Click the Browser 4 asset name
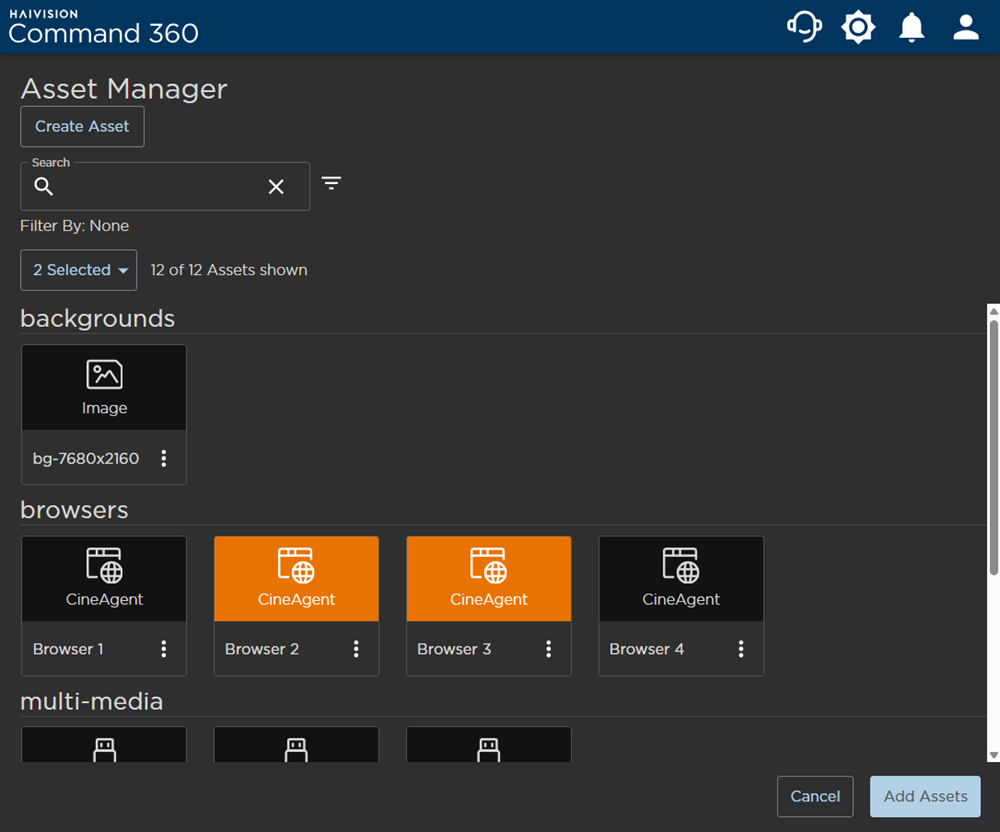 coord(647,649)
